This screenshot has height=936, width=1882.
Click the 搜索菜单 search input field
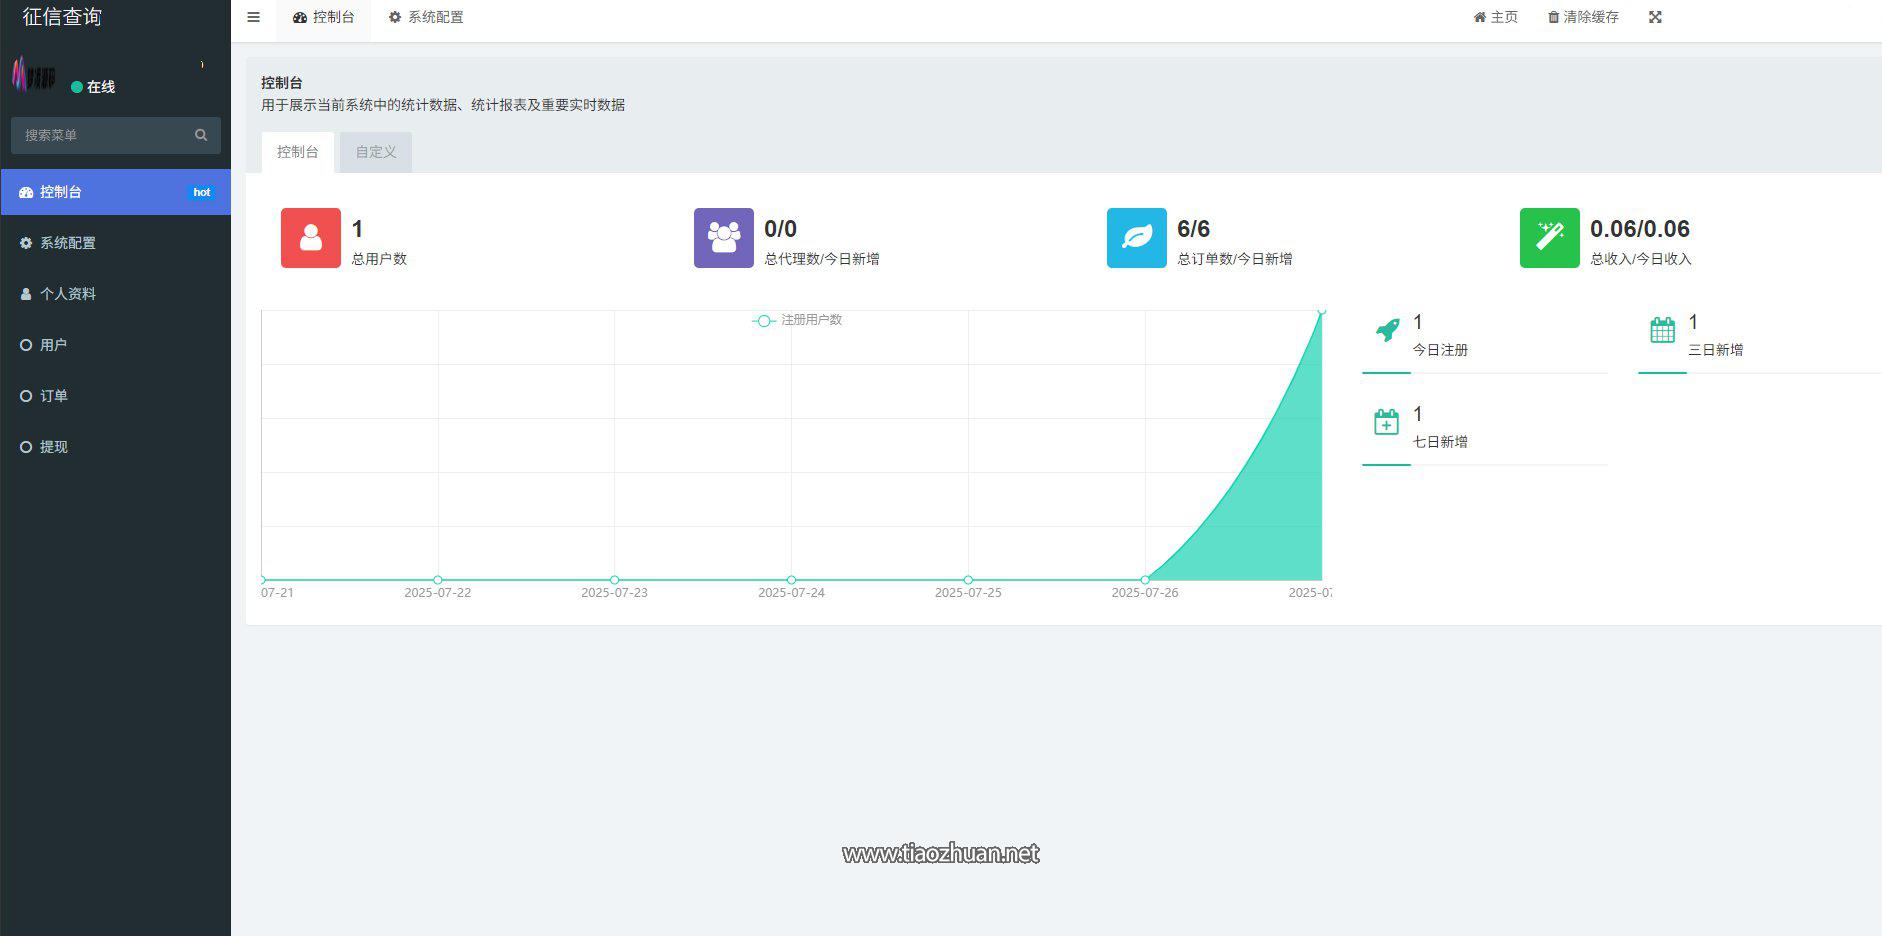[x=116, y=135]
